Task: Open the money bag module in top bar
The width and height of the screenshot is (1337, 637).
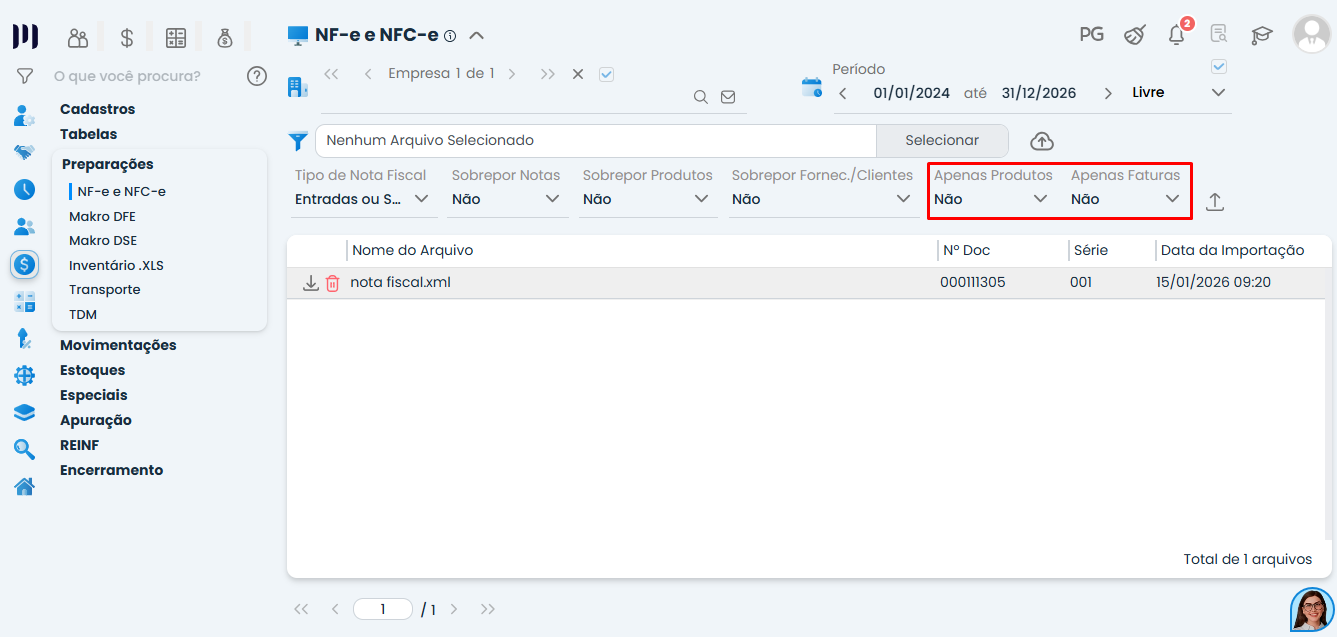Action: pyautogui.click(x=225, y=38)
